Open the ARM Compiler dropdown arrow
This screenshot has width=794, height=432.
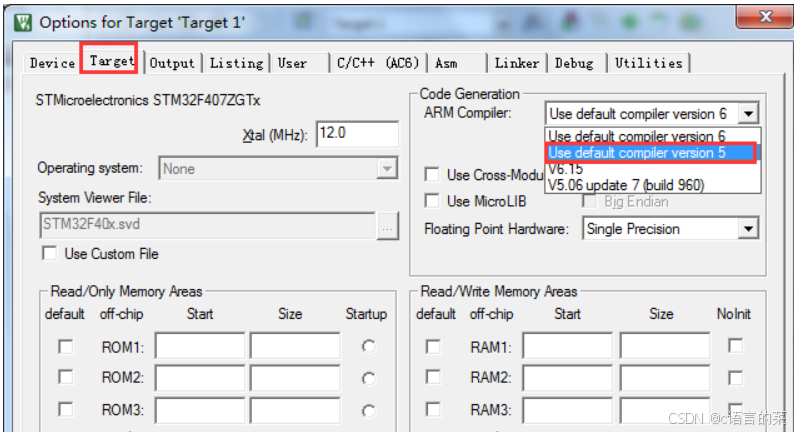coord(748,113)
